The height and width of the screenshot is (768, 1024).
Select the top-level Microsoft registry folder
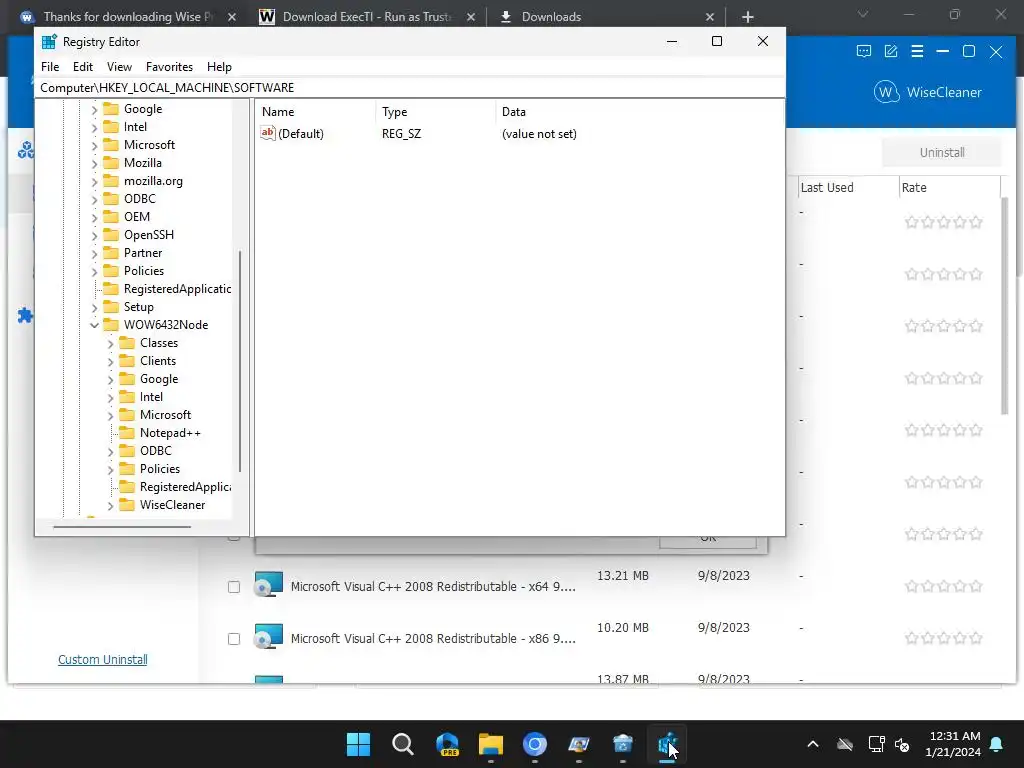[x=149, y=145]
